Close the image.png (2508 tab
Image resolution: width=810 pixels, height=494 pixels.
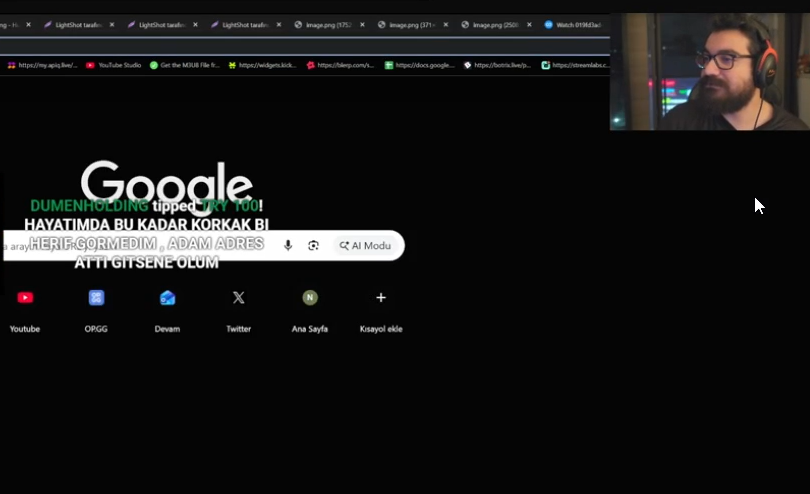[x=529, y=24]
